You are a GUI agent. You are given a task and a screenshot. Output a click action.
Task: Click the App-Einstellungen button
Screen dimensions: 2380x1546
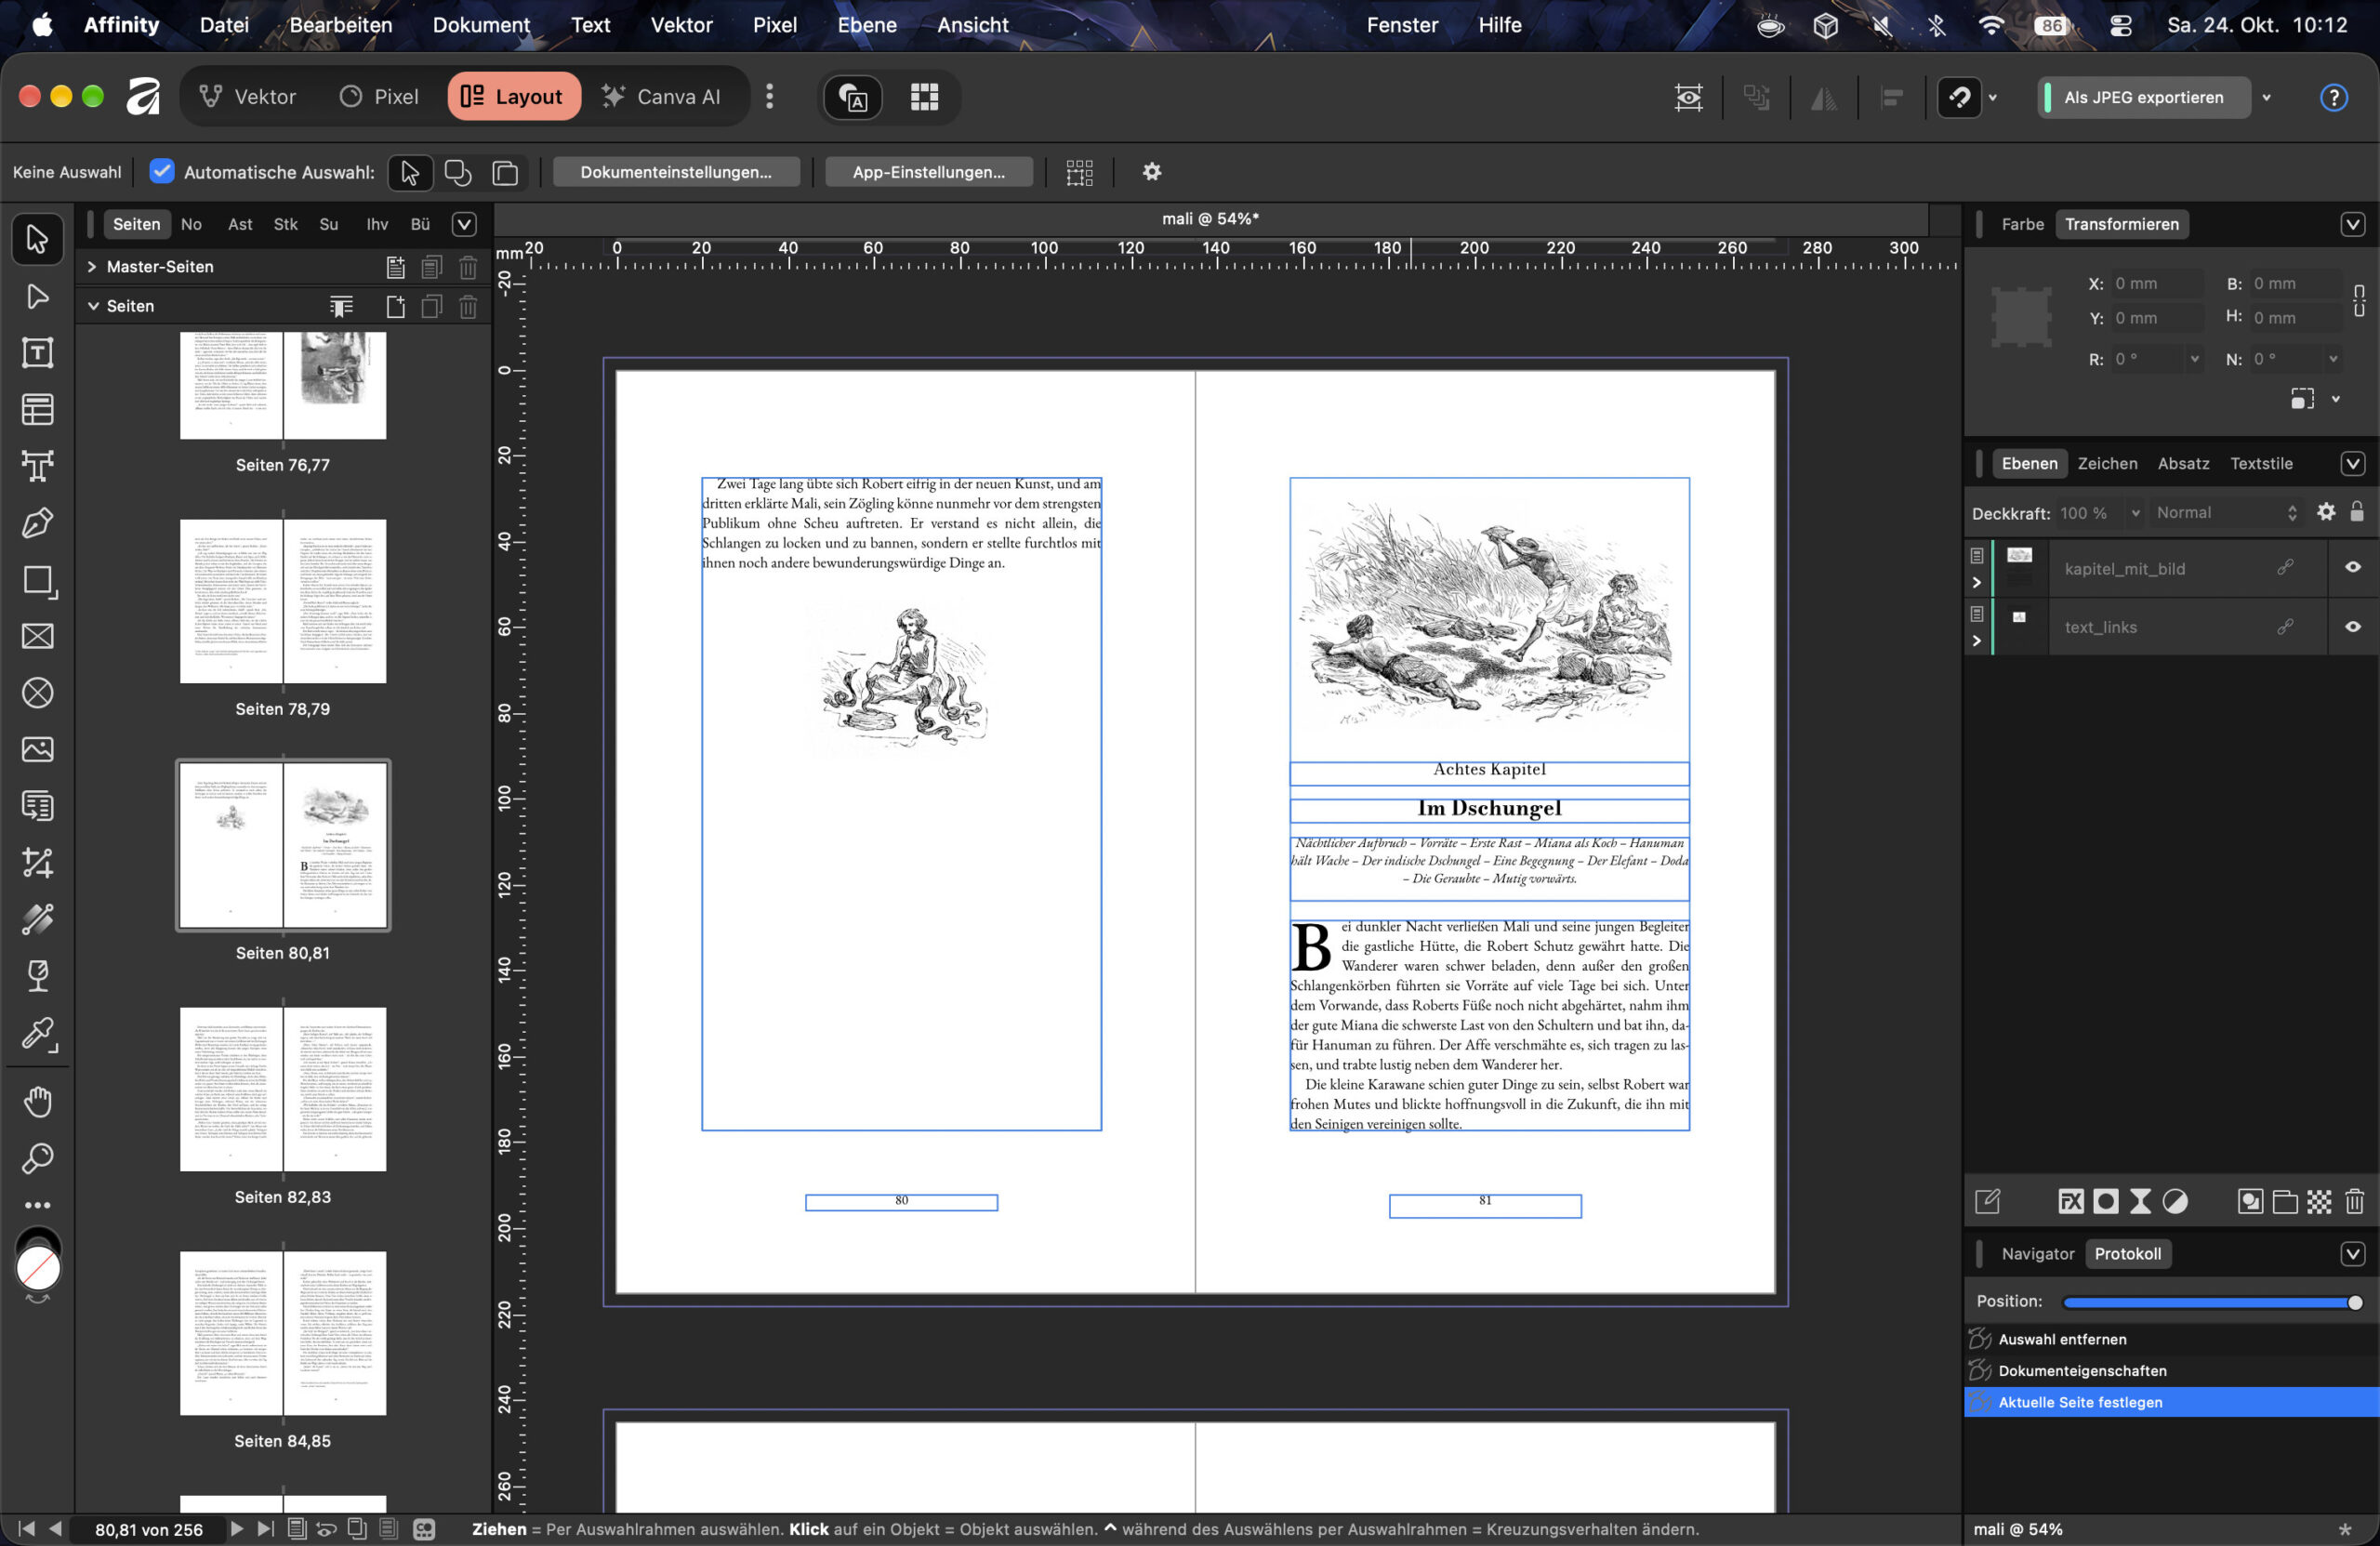(x=928, y=171)
